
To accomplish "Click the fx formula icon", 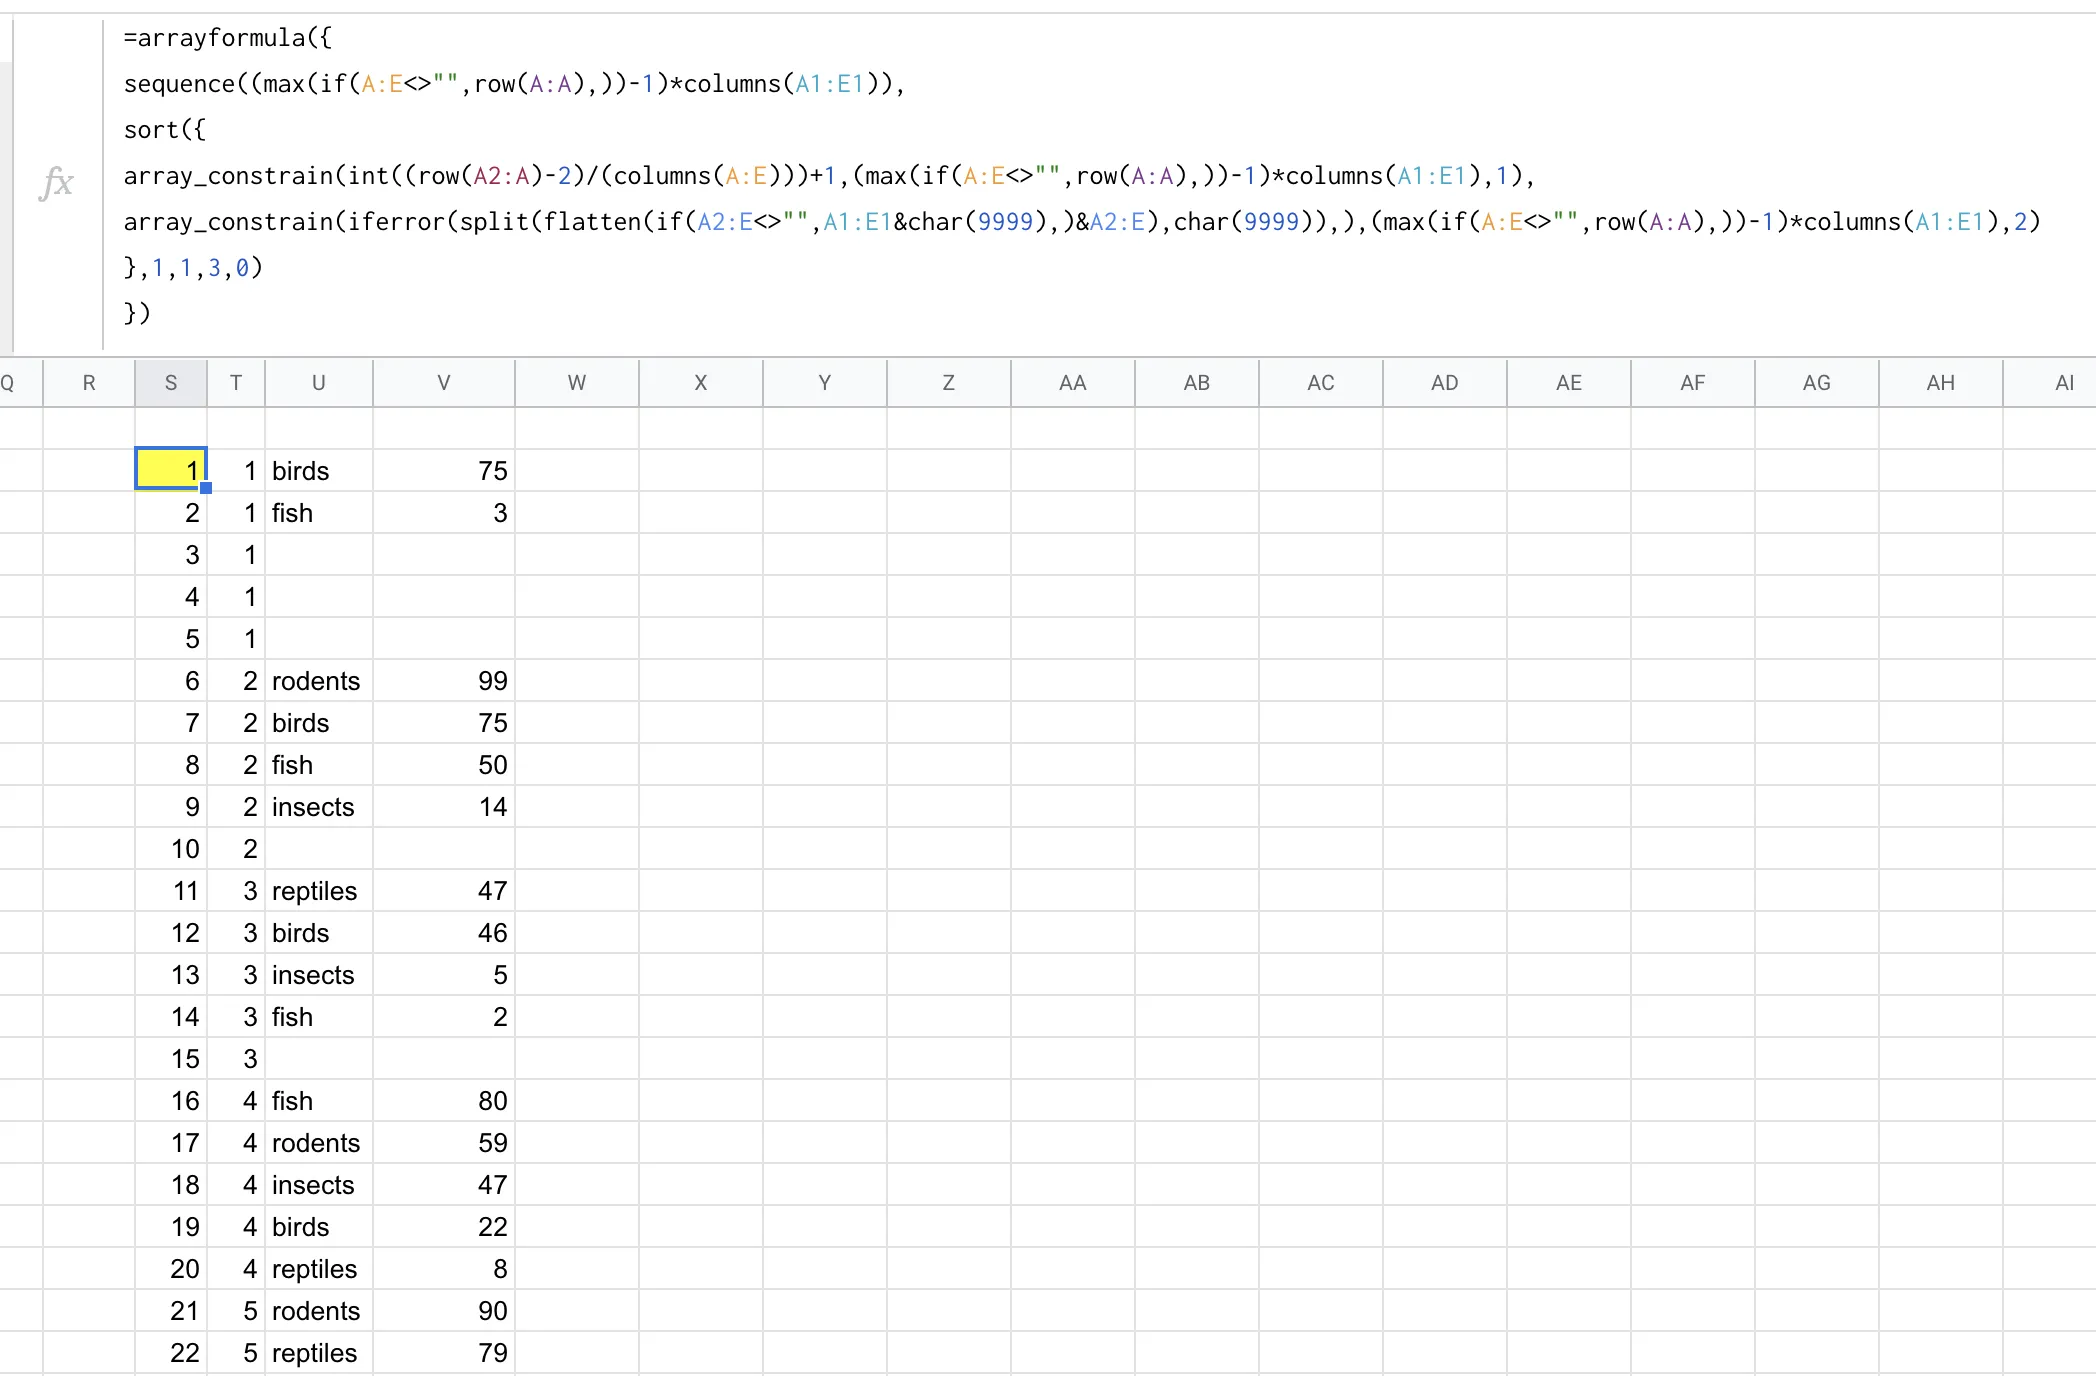I will coord(57,183).
